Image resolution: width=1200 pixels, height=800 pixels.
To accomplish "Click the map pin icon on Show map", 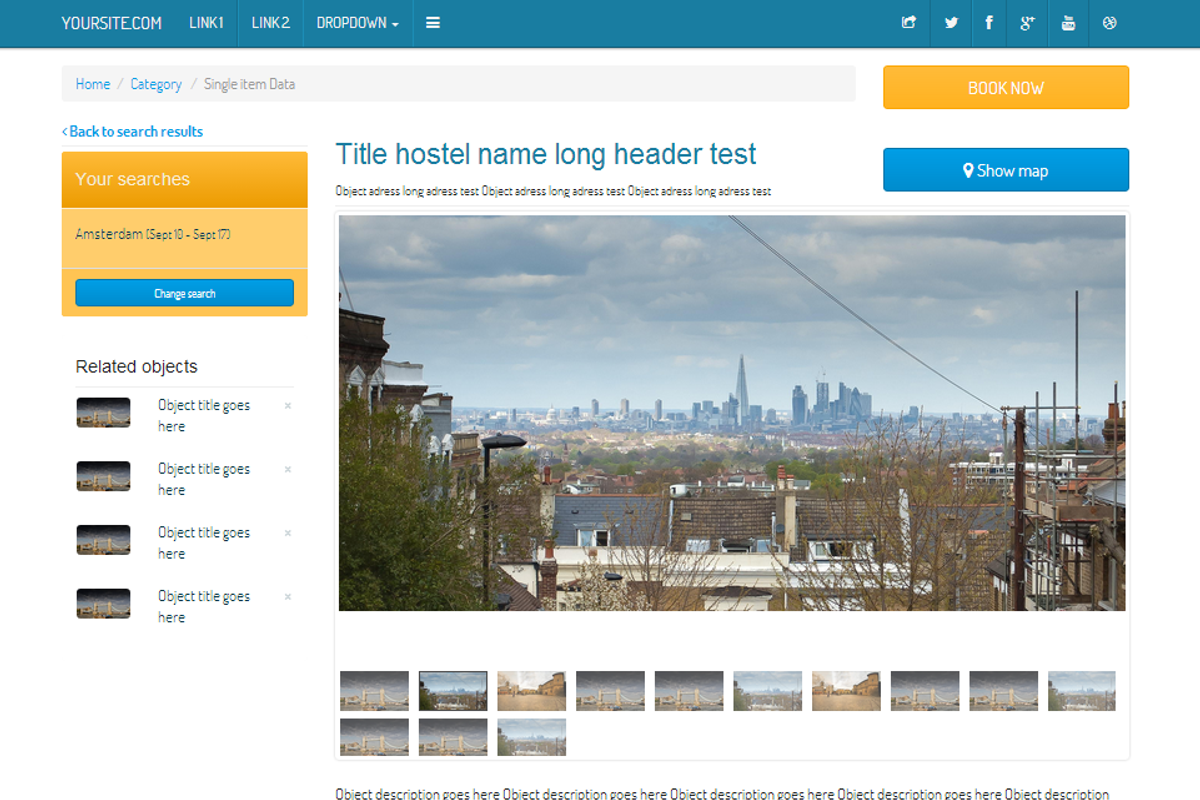I will click(966, 170).
